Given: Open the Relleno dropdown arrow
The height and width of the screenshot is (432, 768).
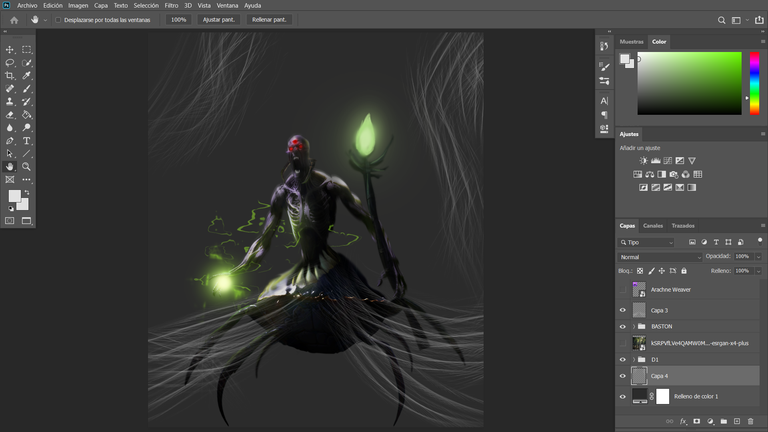Looking at the screenshot, I should click(758, 271).
